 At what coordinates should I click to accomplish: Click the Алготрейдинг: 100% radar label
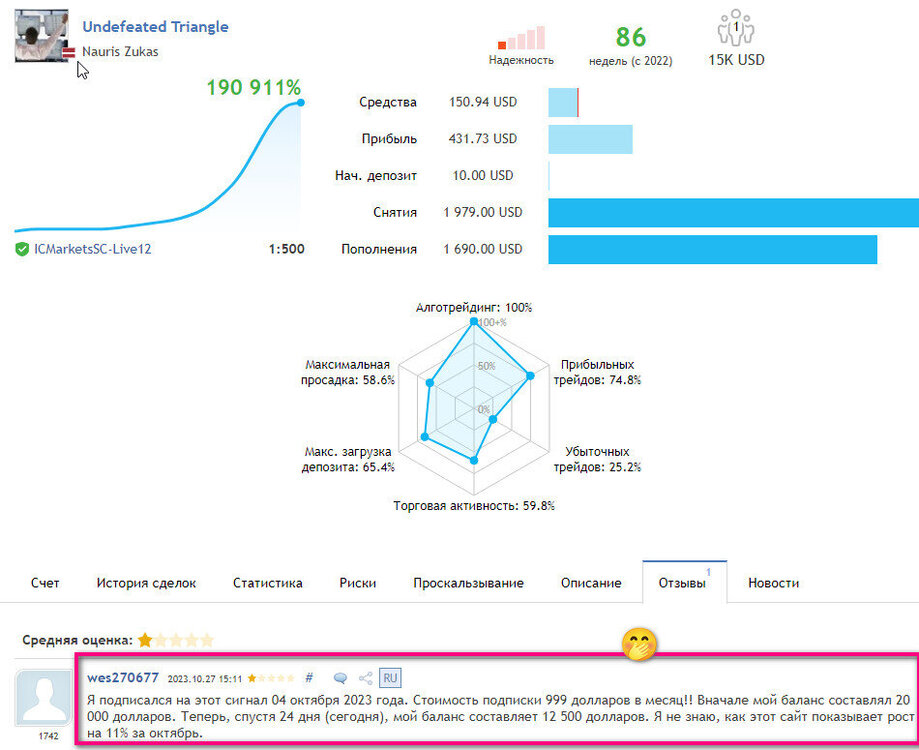coord(474,308)
